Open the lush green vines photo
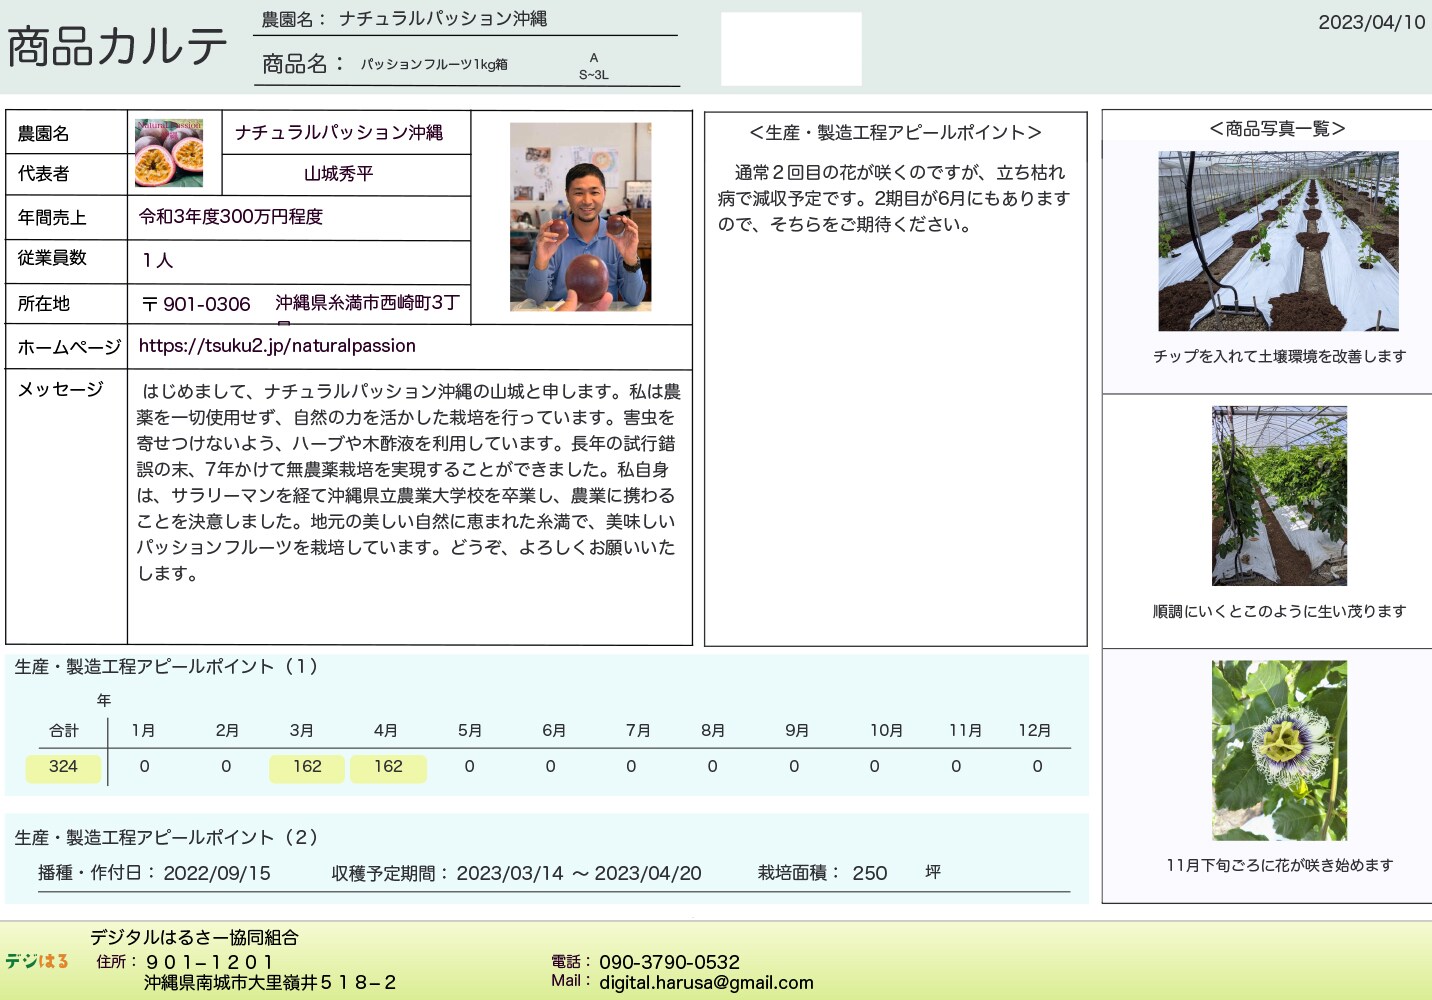 pyautogui.click(x=1278, y=496)
